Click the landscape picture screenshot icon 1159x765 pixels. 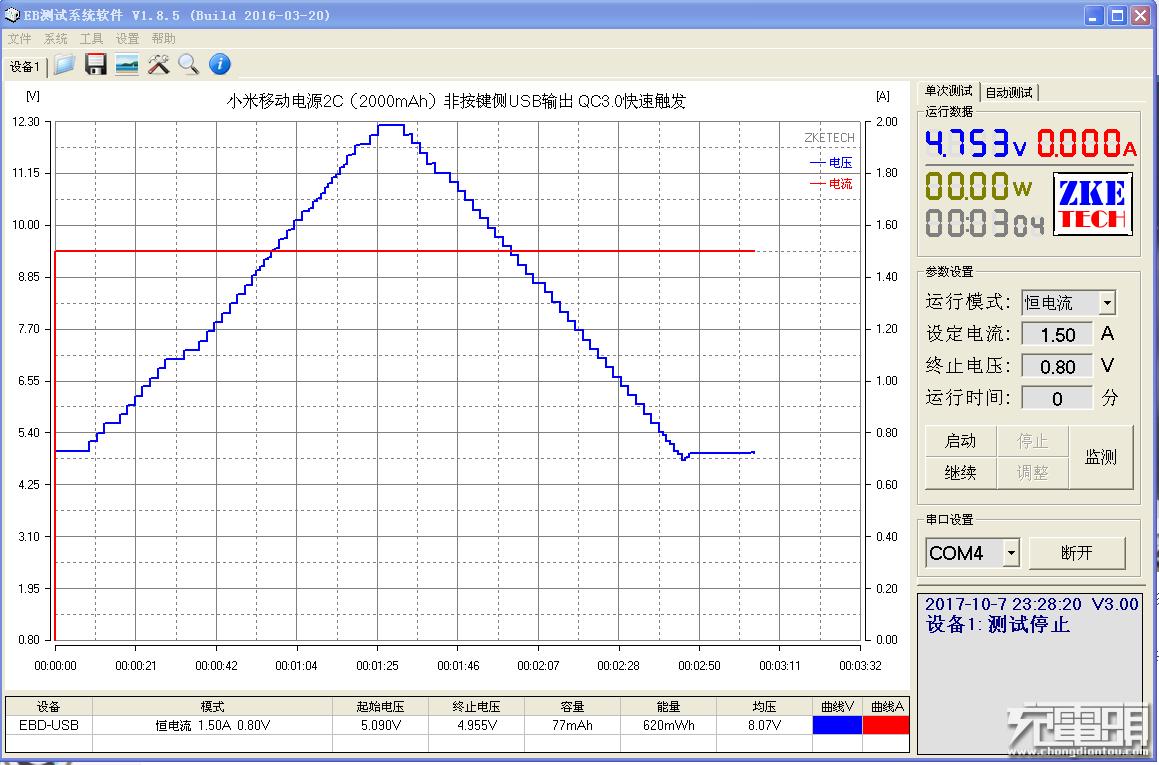(127, 65)
